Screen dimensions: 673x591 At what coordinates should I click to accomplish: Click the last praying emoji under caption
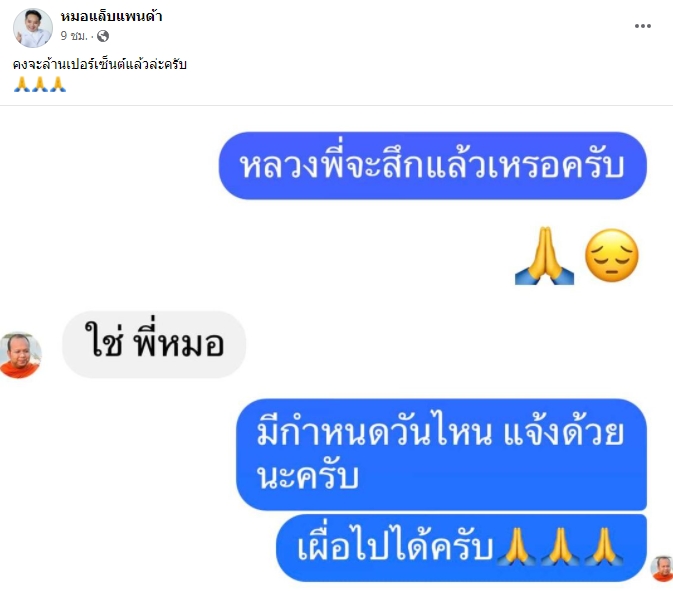point(58,85)
